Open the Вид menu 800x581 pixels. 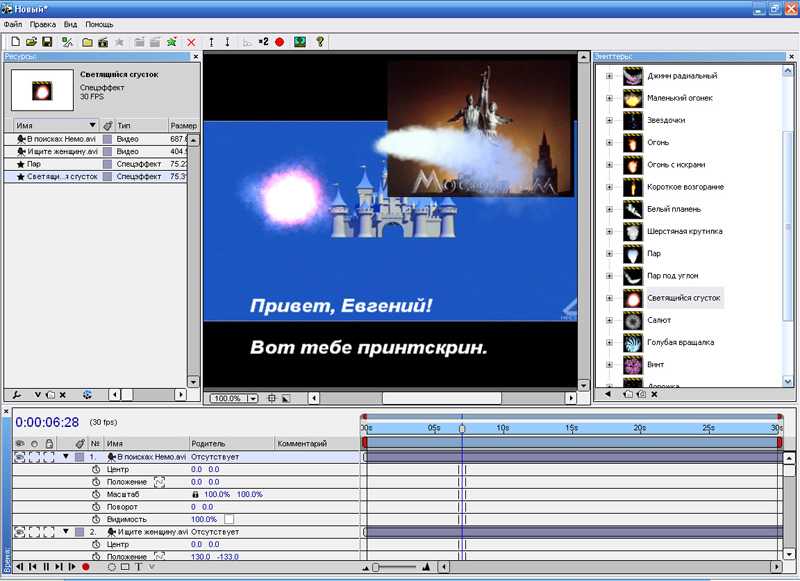[x=70, y=24]
